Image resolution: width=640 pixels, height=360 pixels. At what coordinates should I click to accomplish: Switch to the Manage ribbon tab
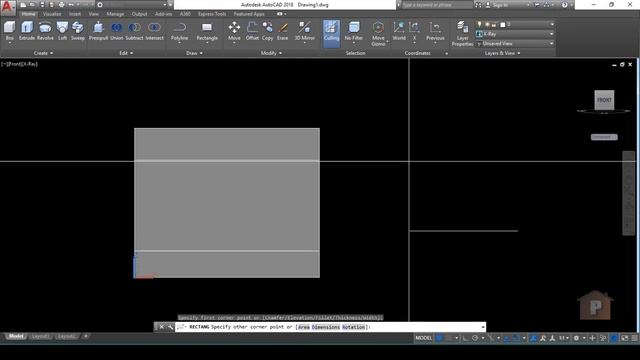(x=115, y=14)
